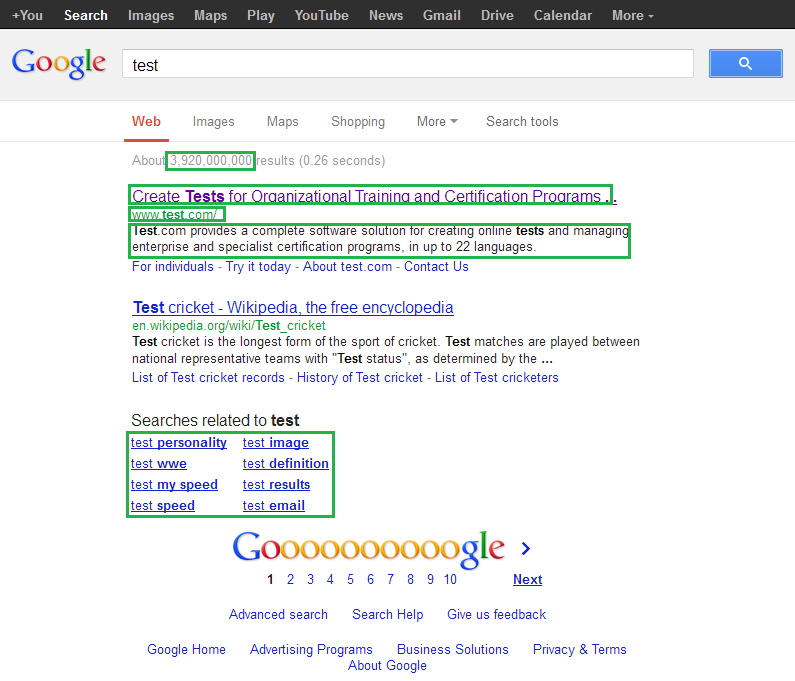Screen dimensions: 795x681
Task: Open About Google footer link
Action: pos(387,666)
